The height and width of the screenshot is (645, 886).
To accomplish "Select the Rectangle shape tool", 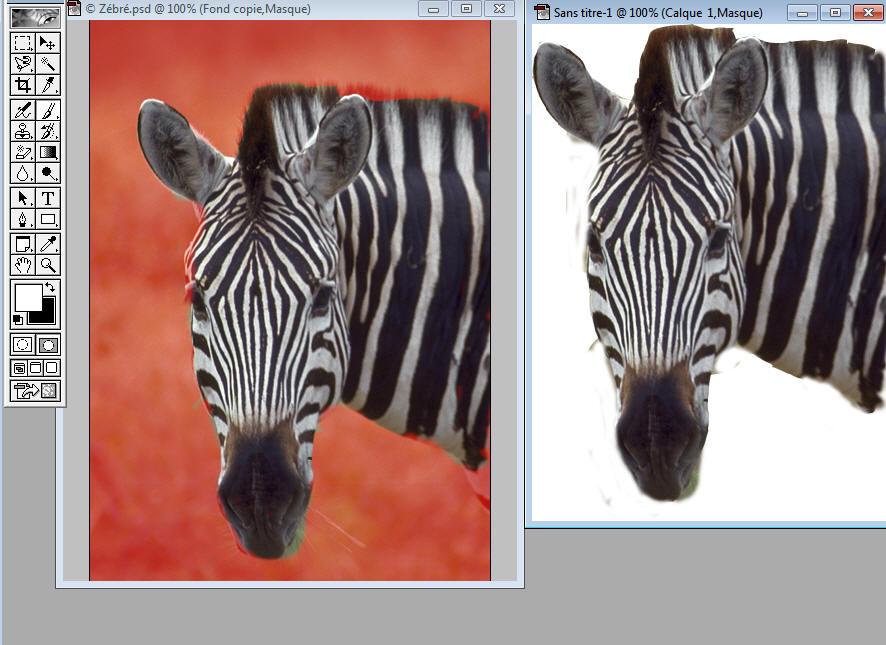I will point(47,219).
